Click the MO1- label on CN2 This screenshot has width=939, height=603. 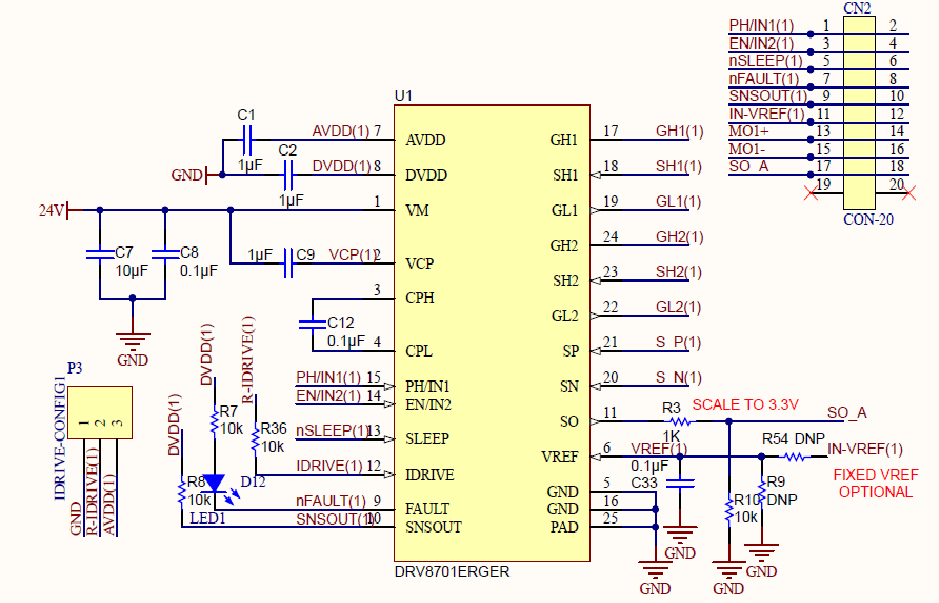click(x=747, y=149)
